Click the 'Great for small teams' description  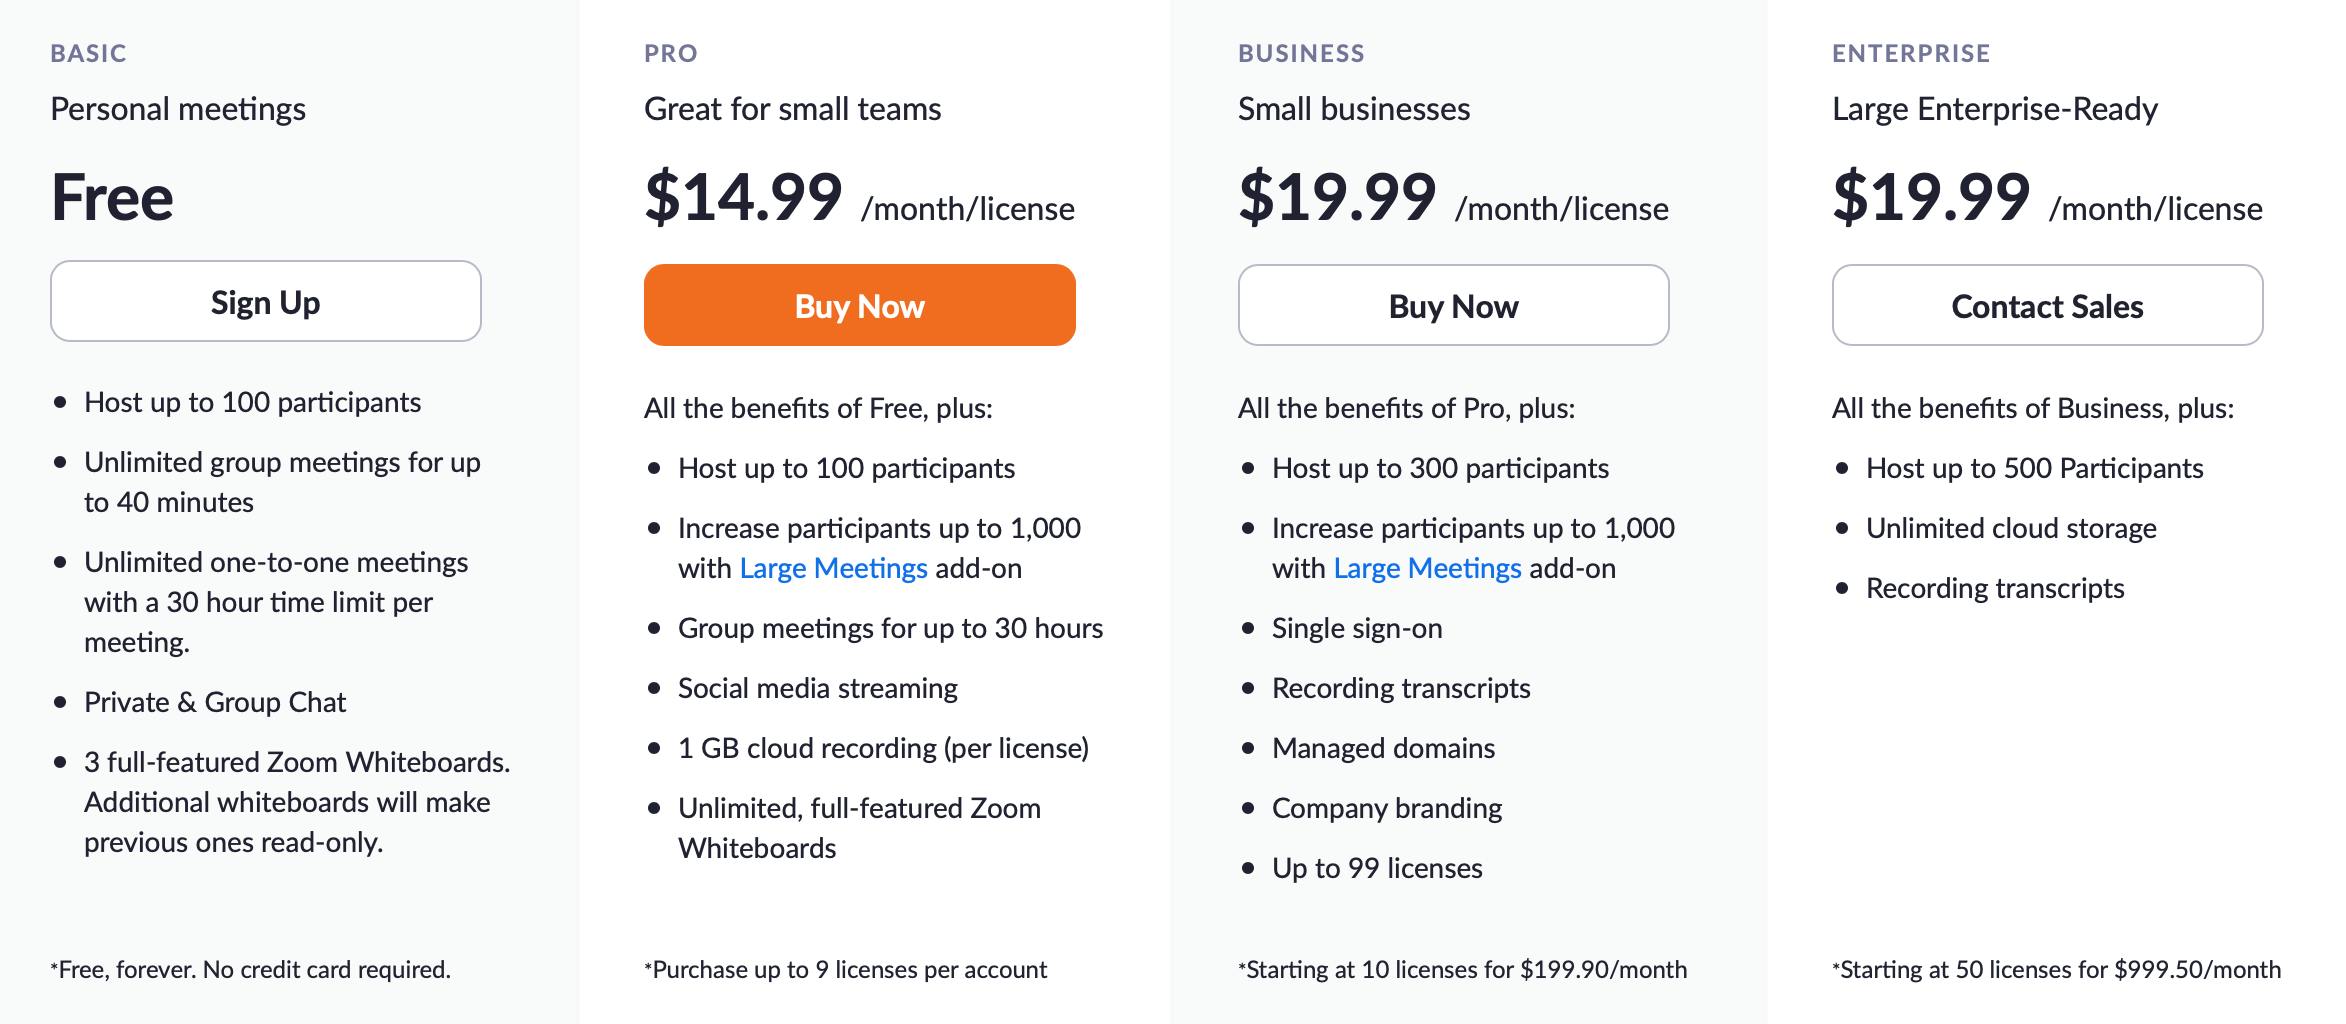792,110
